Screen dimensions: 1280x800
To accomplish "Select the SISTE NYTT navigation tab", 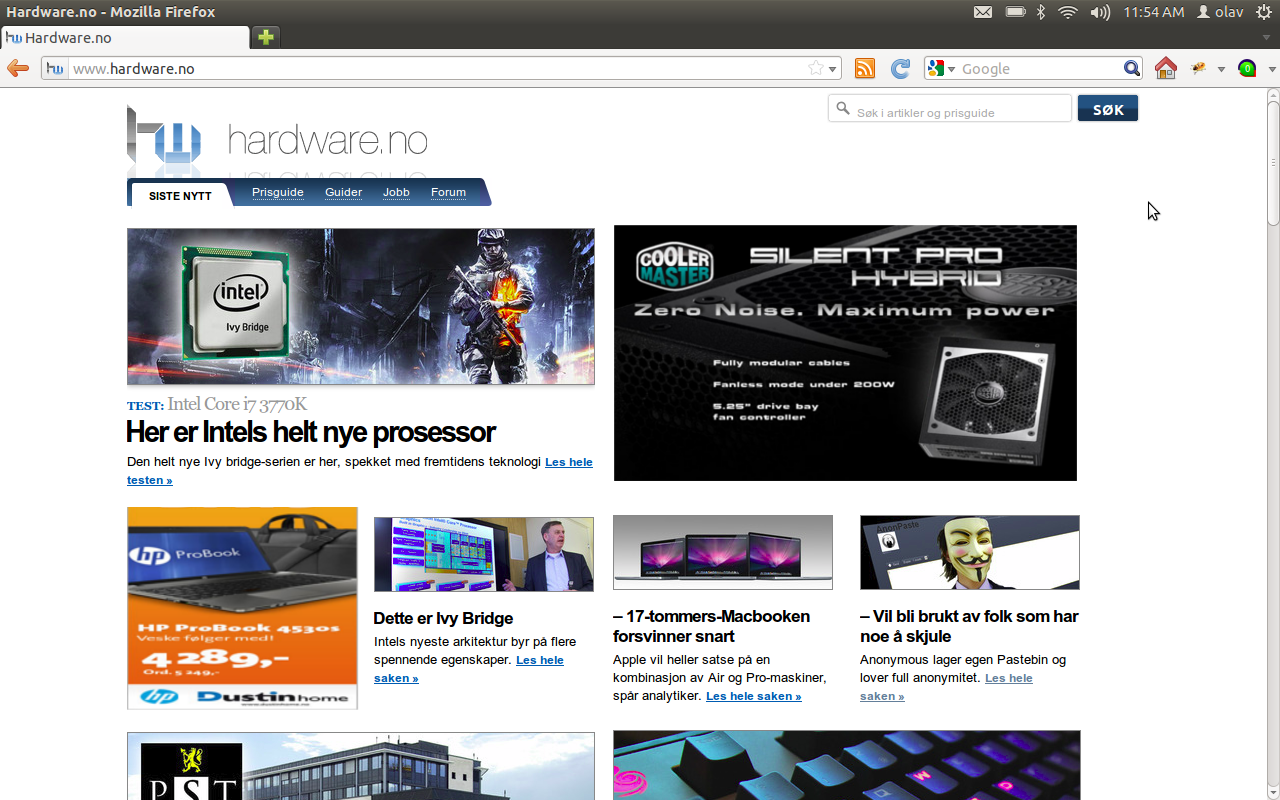I will click(180, 195).
